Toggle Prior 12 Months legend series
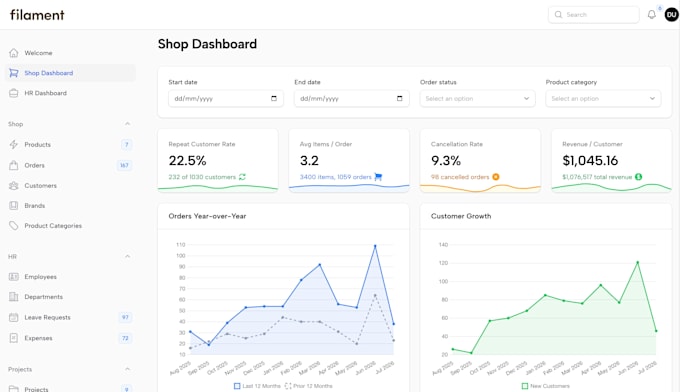680x392 pixels. [x=308, y=386]
